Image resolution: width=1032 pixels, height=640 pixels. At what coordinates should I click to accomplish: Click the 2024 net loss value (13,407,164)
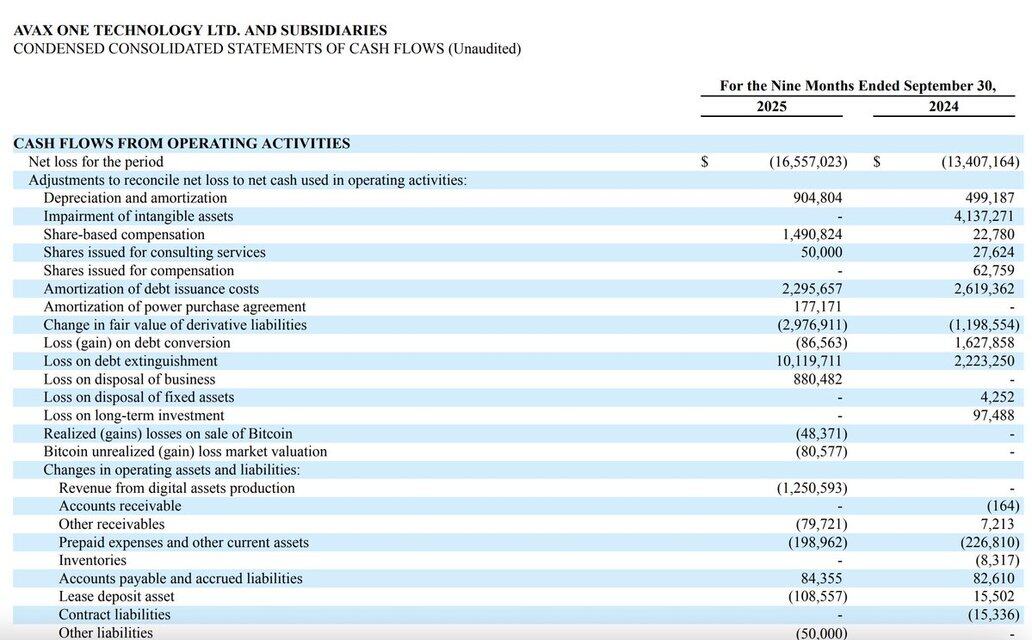(x=980, y=162)
